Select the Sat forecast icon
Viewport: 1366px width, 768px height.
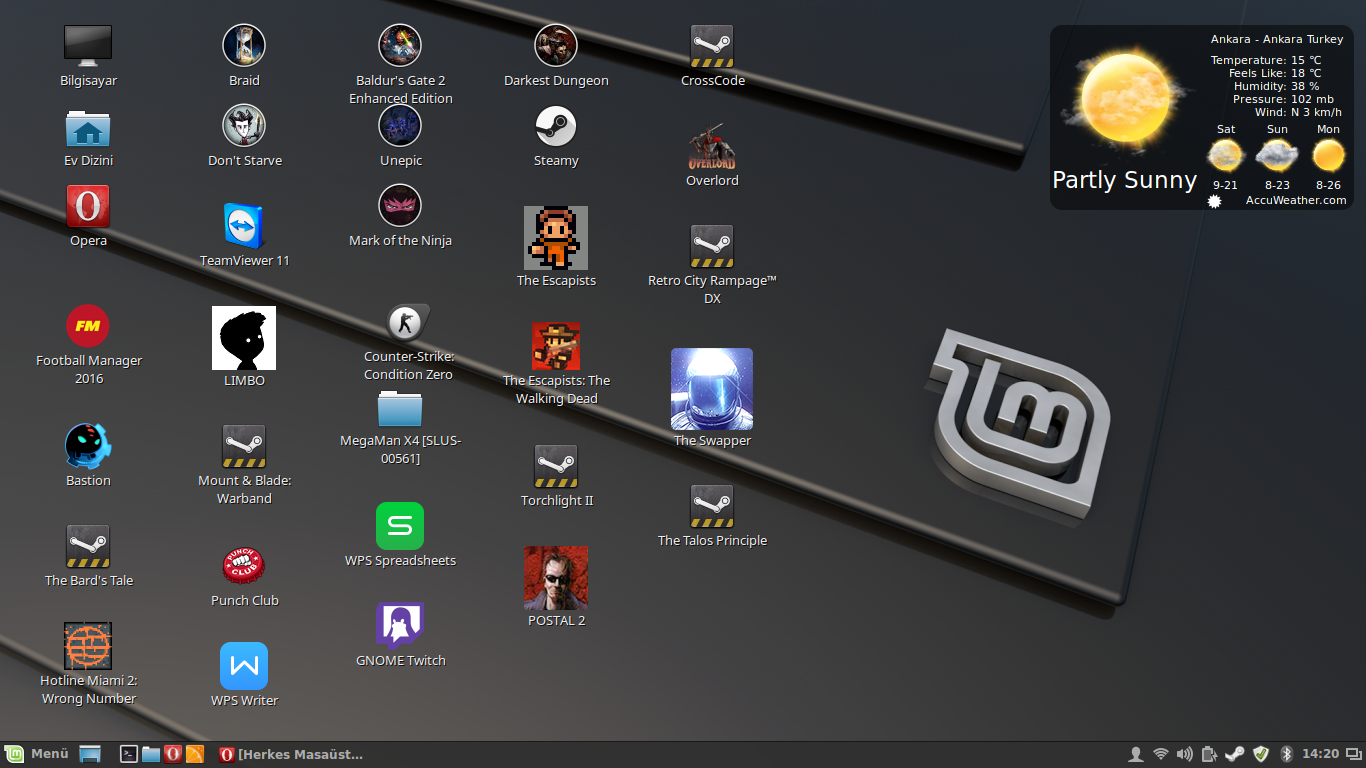tap(1226, 155)
